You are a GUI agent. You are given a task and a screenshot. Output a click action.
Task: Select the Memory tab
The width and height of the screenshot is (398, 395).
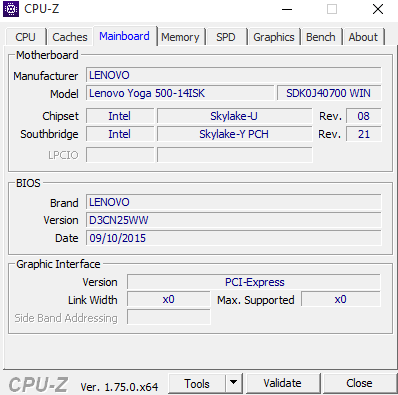tap(180, 37)
